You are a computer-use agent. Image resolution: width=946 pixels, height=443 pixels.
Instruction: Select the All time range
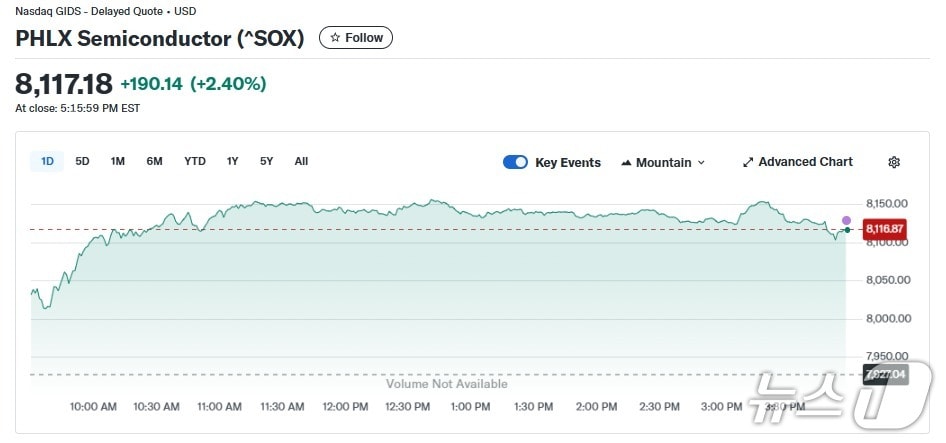(301, 161)
